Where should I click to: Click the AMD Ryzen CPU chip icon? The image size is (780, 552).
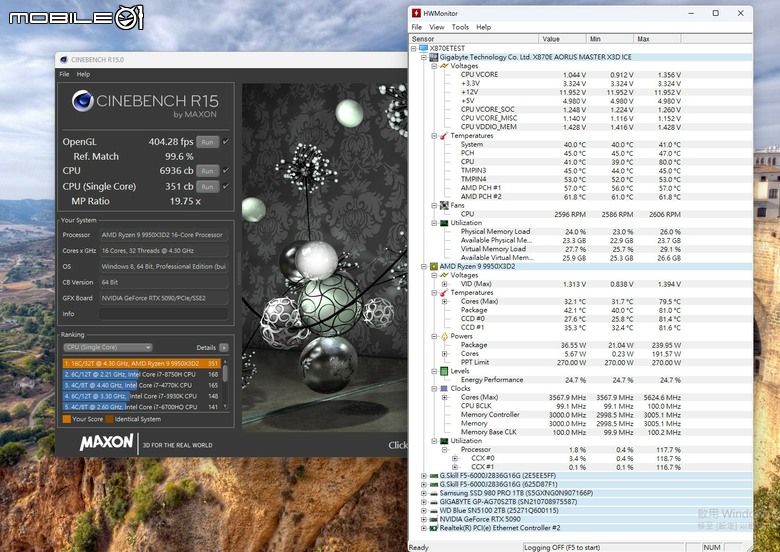coord(434,267)
